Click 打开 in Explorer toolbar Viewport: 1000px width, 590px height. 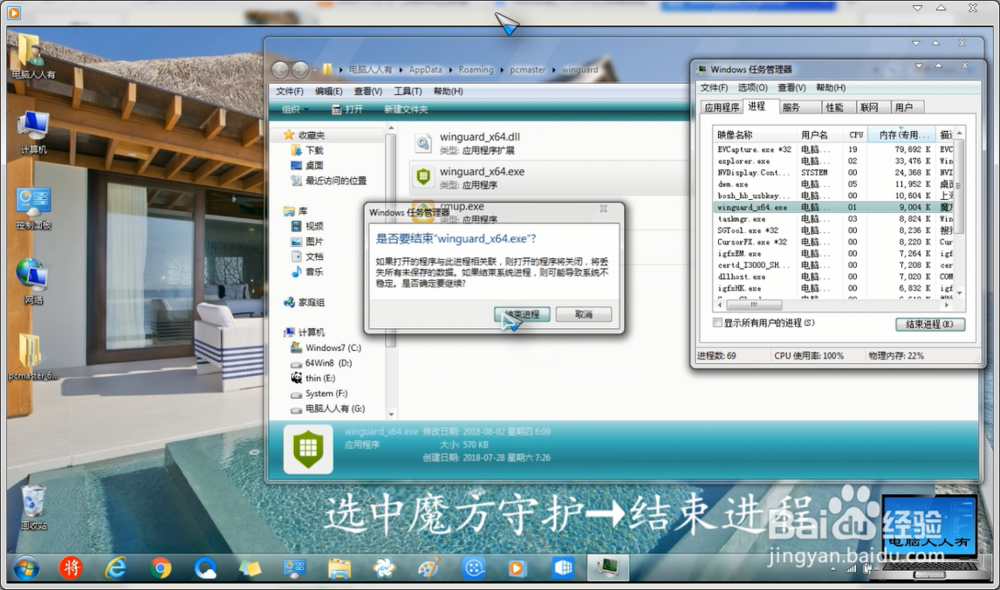[348, 110]
